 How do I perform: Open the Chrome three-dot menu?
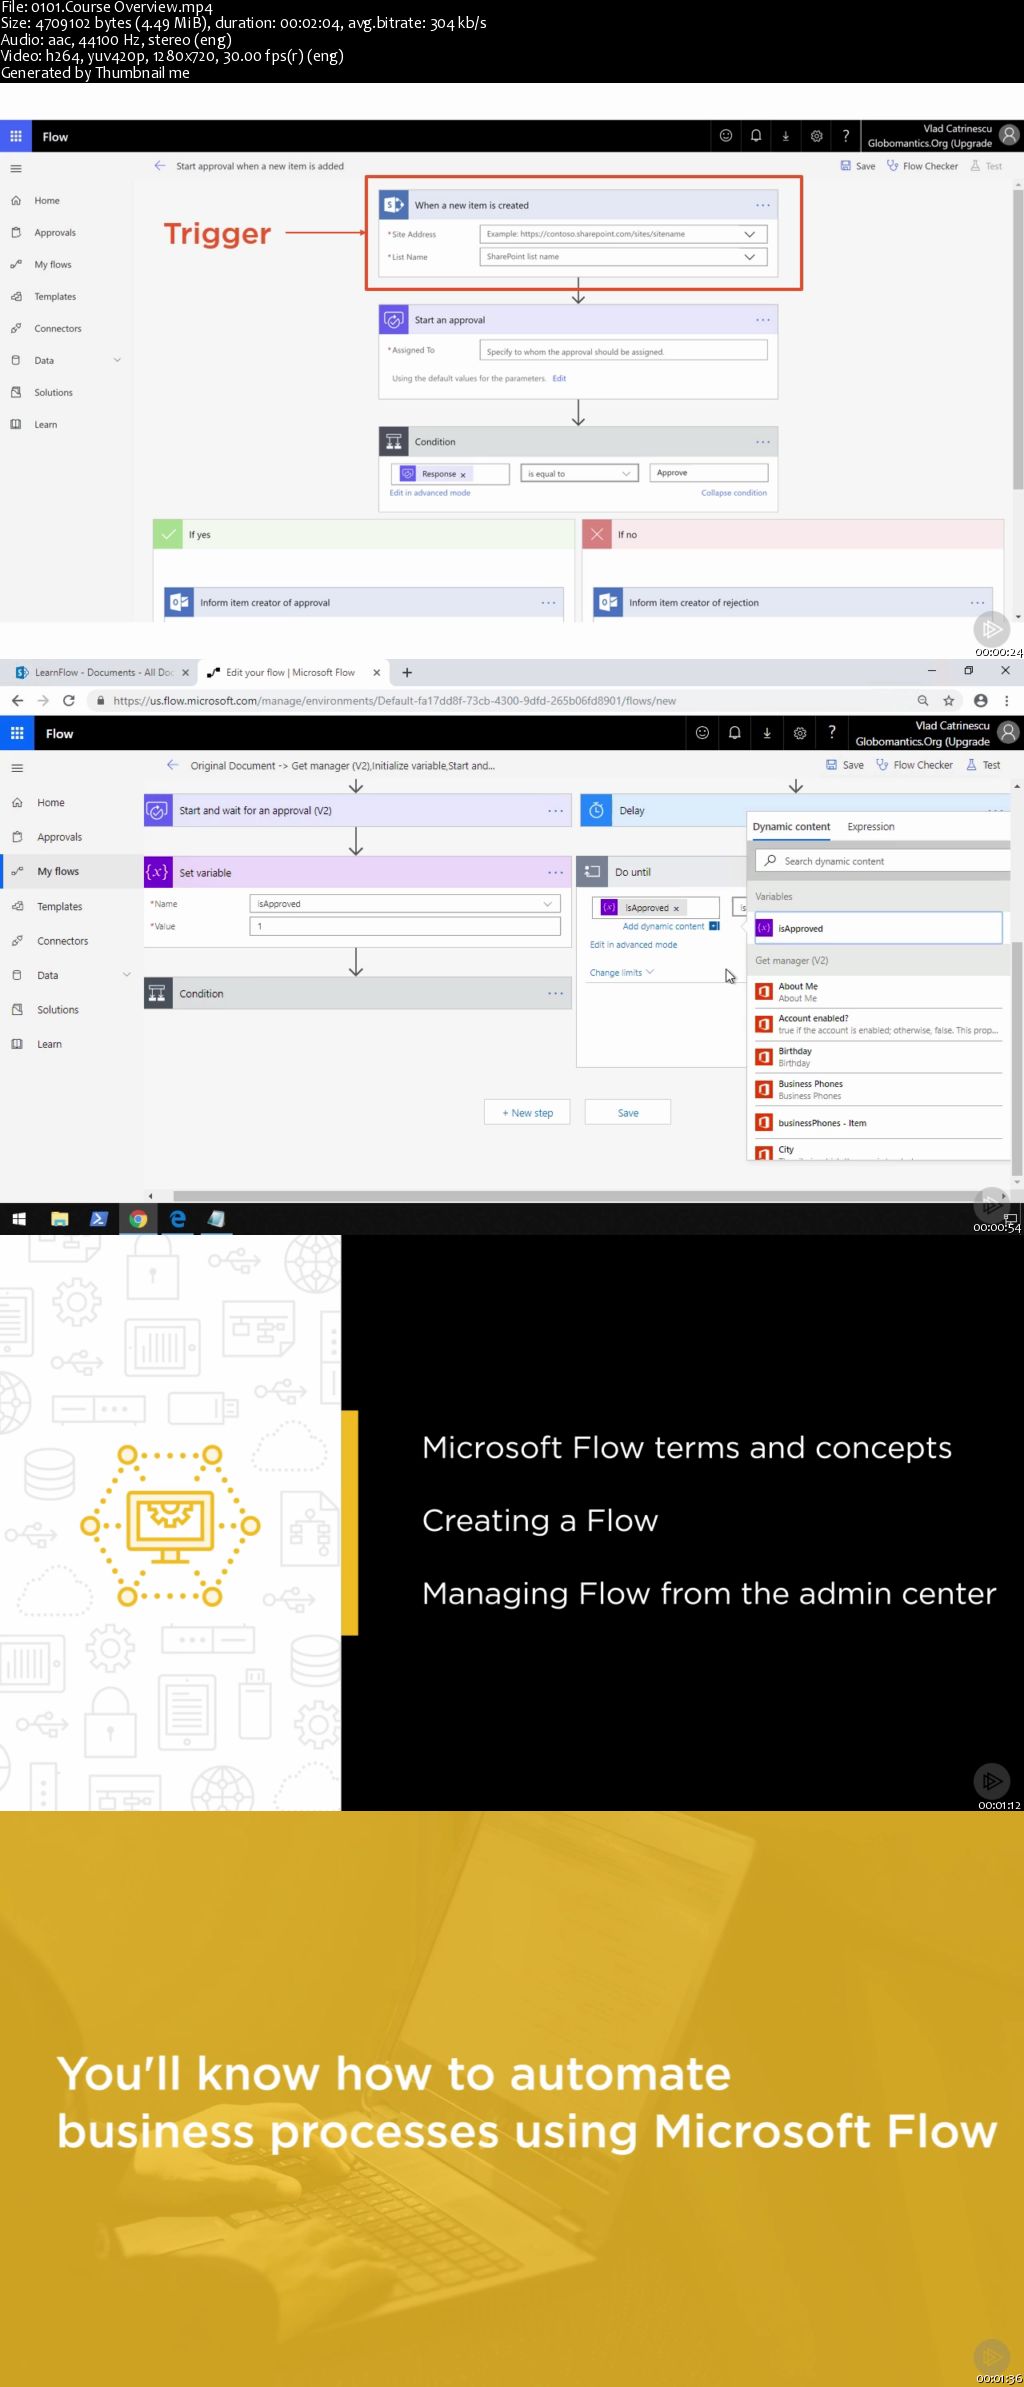(x=1007, y=701)
